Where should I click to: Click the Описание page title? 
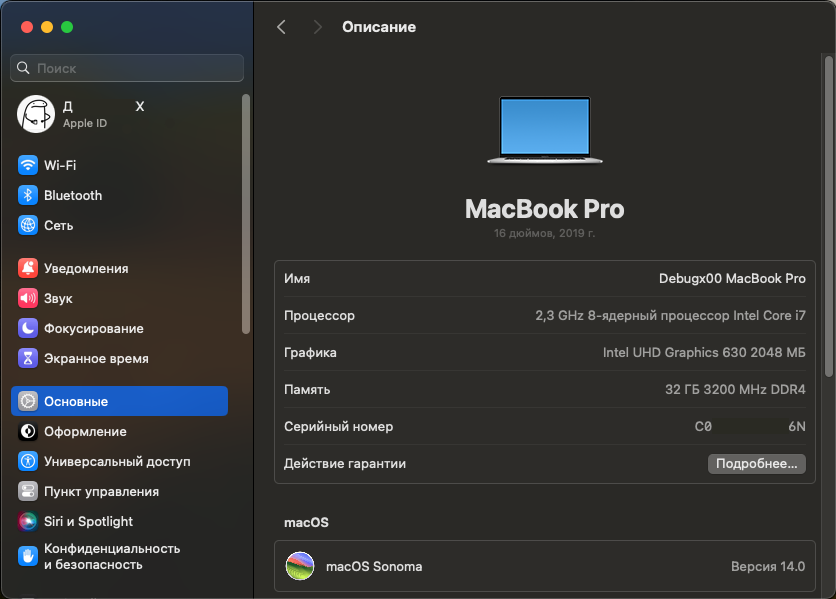379,27
